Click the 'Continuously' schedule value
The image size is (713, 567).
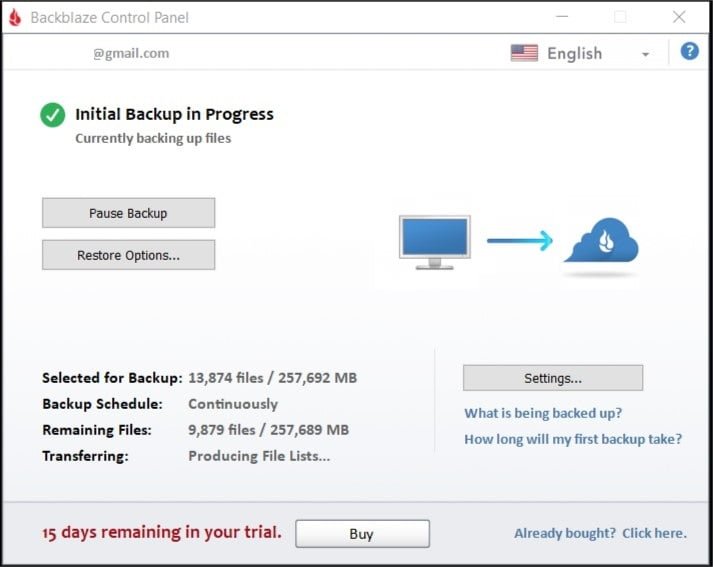233,404
